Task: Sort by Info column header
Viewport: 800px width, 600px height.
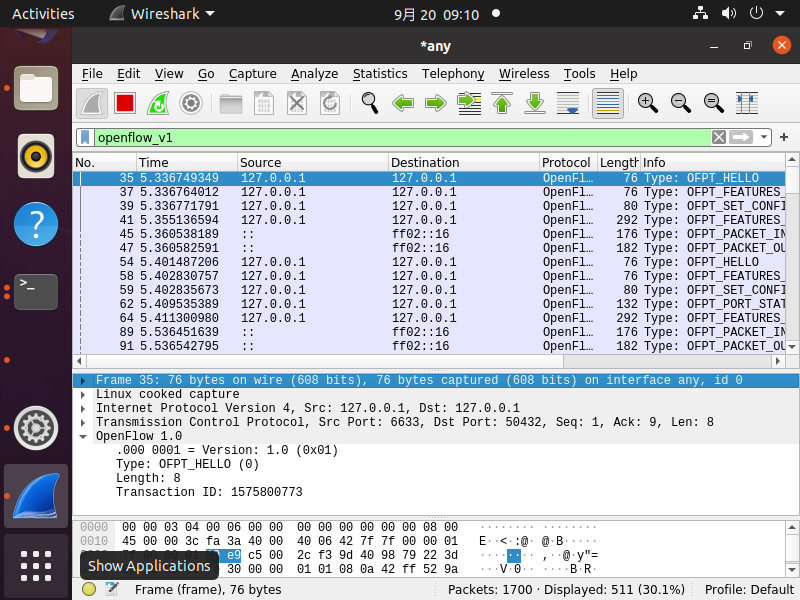Action: tap(713, 163)
